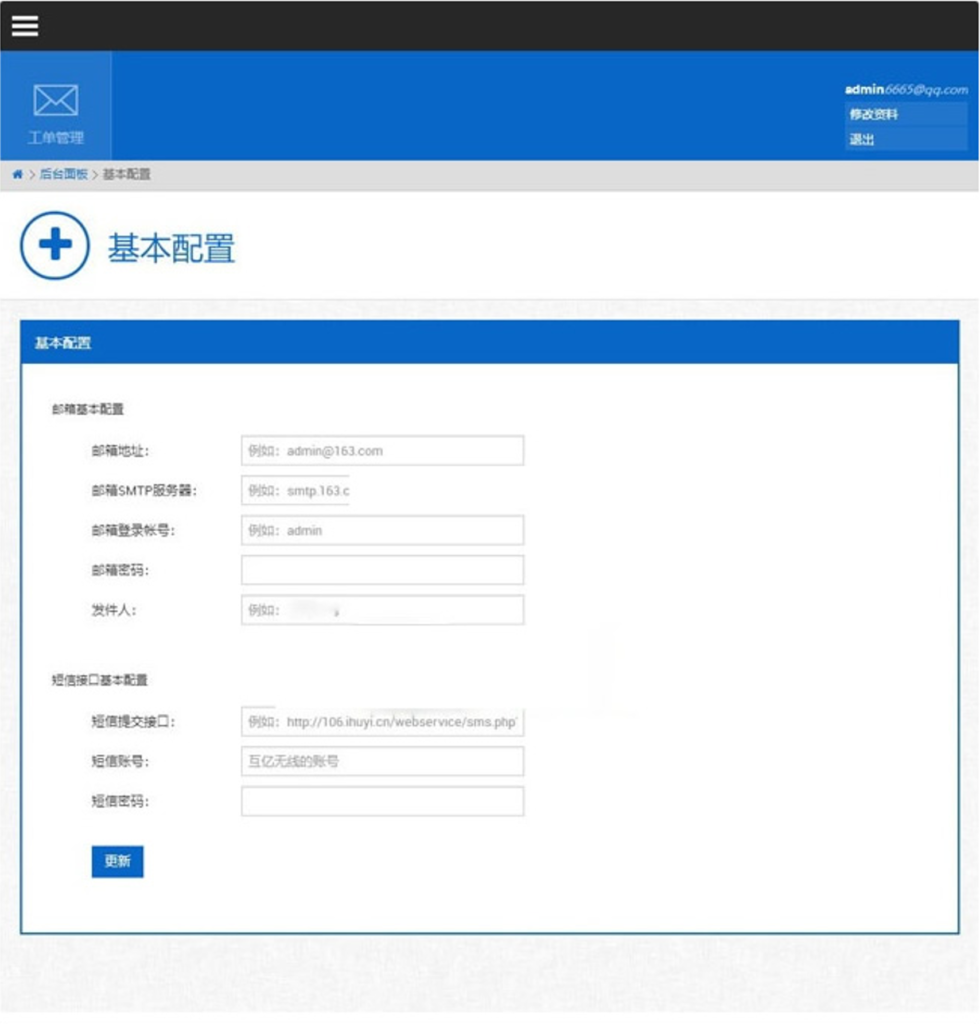Focus the 发件人 sender input field
The height and width of the screenshot is (1024, 980).
[x=383, y=609]
